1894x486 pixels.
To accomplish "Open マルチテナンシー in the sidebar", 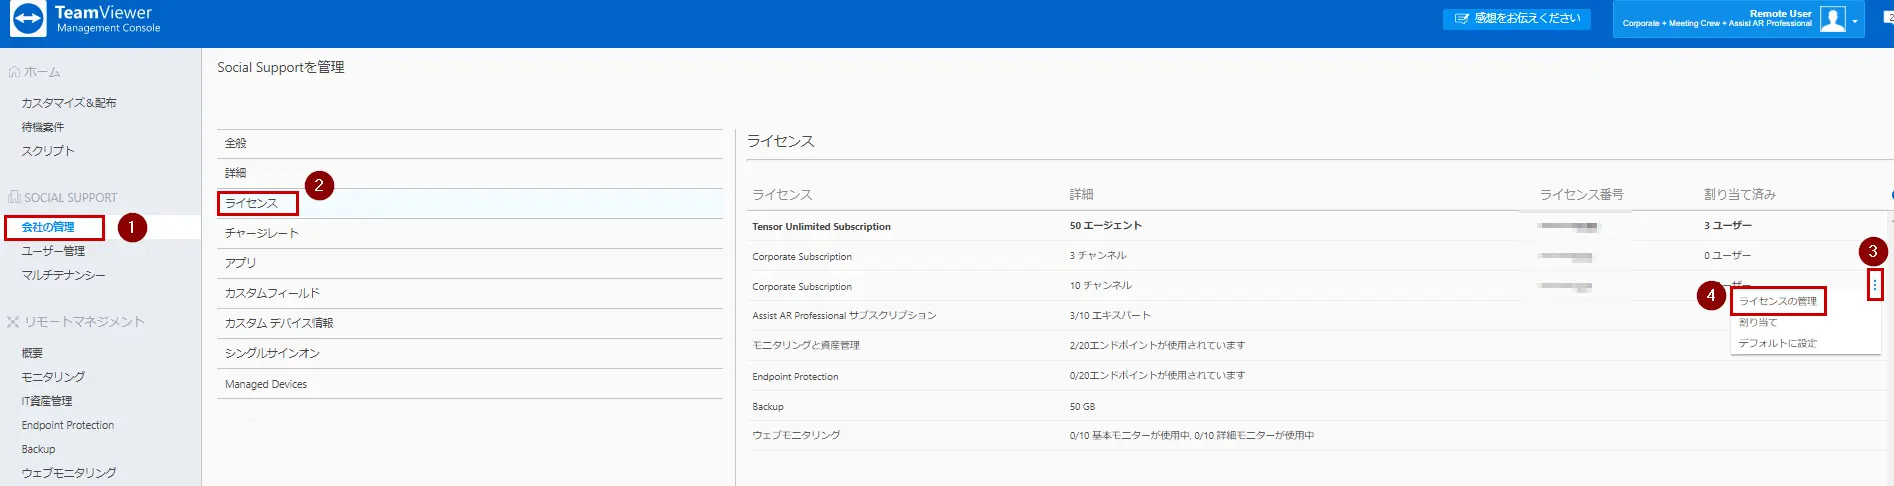I will (x=63, y=275).
